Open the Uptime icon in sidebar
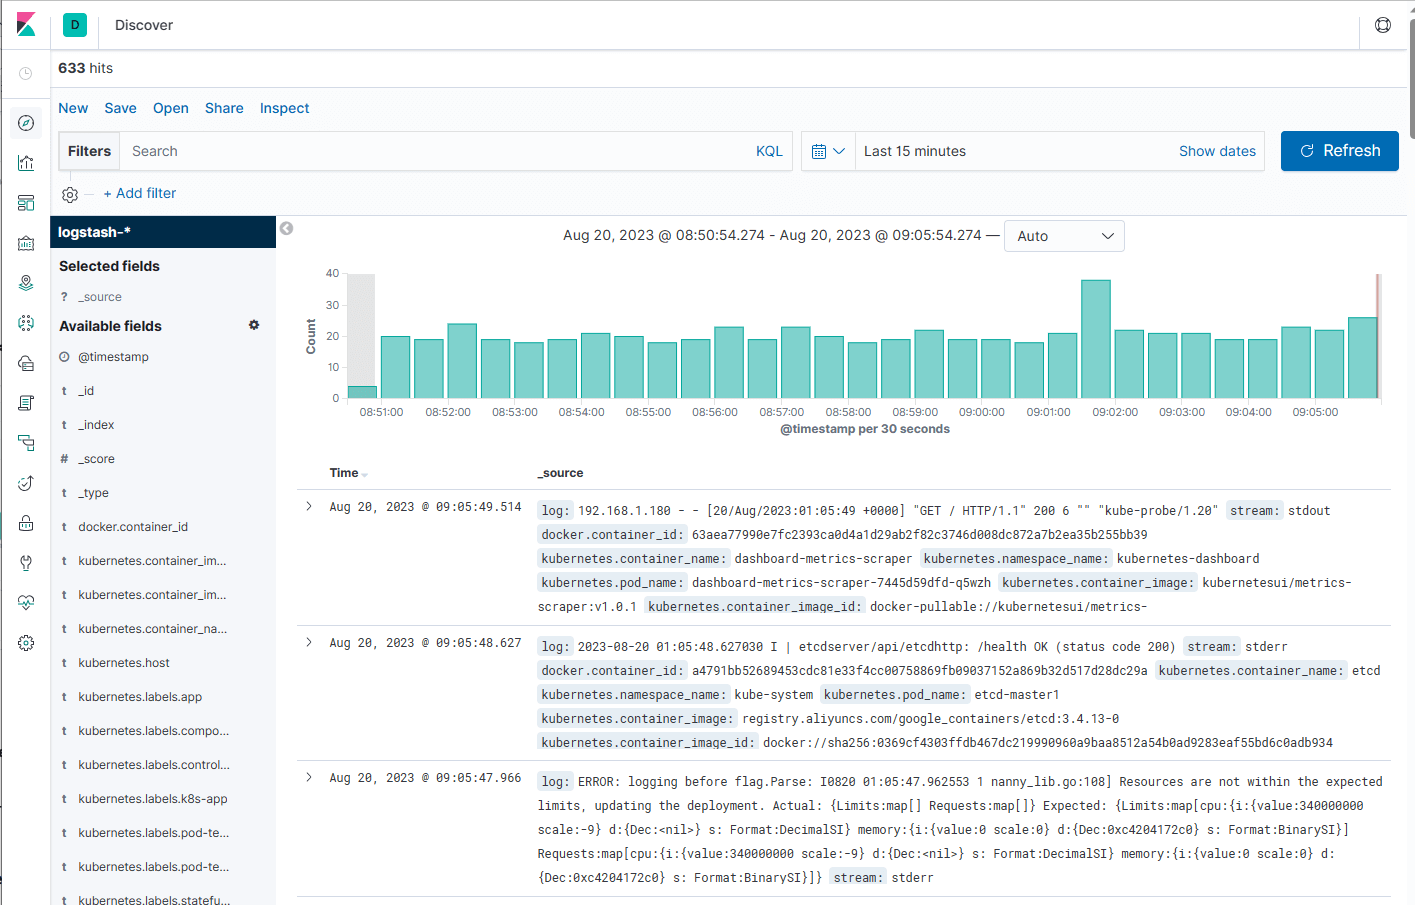The image size is (1415, 905). point(26,483)
